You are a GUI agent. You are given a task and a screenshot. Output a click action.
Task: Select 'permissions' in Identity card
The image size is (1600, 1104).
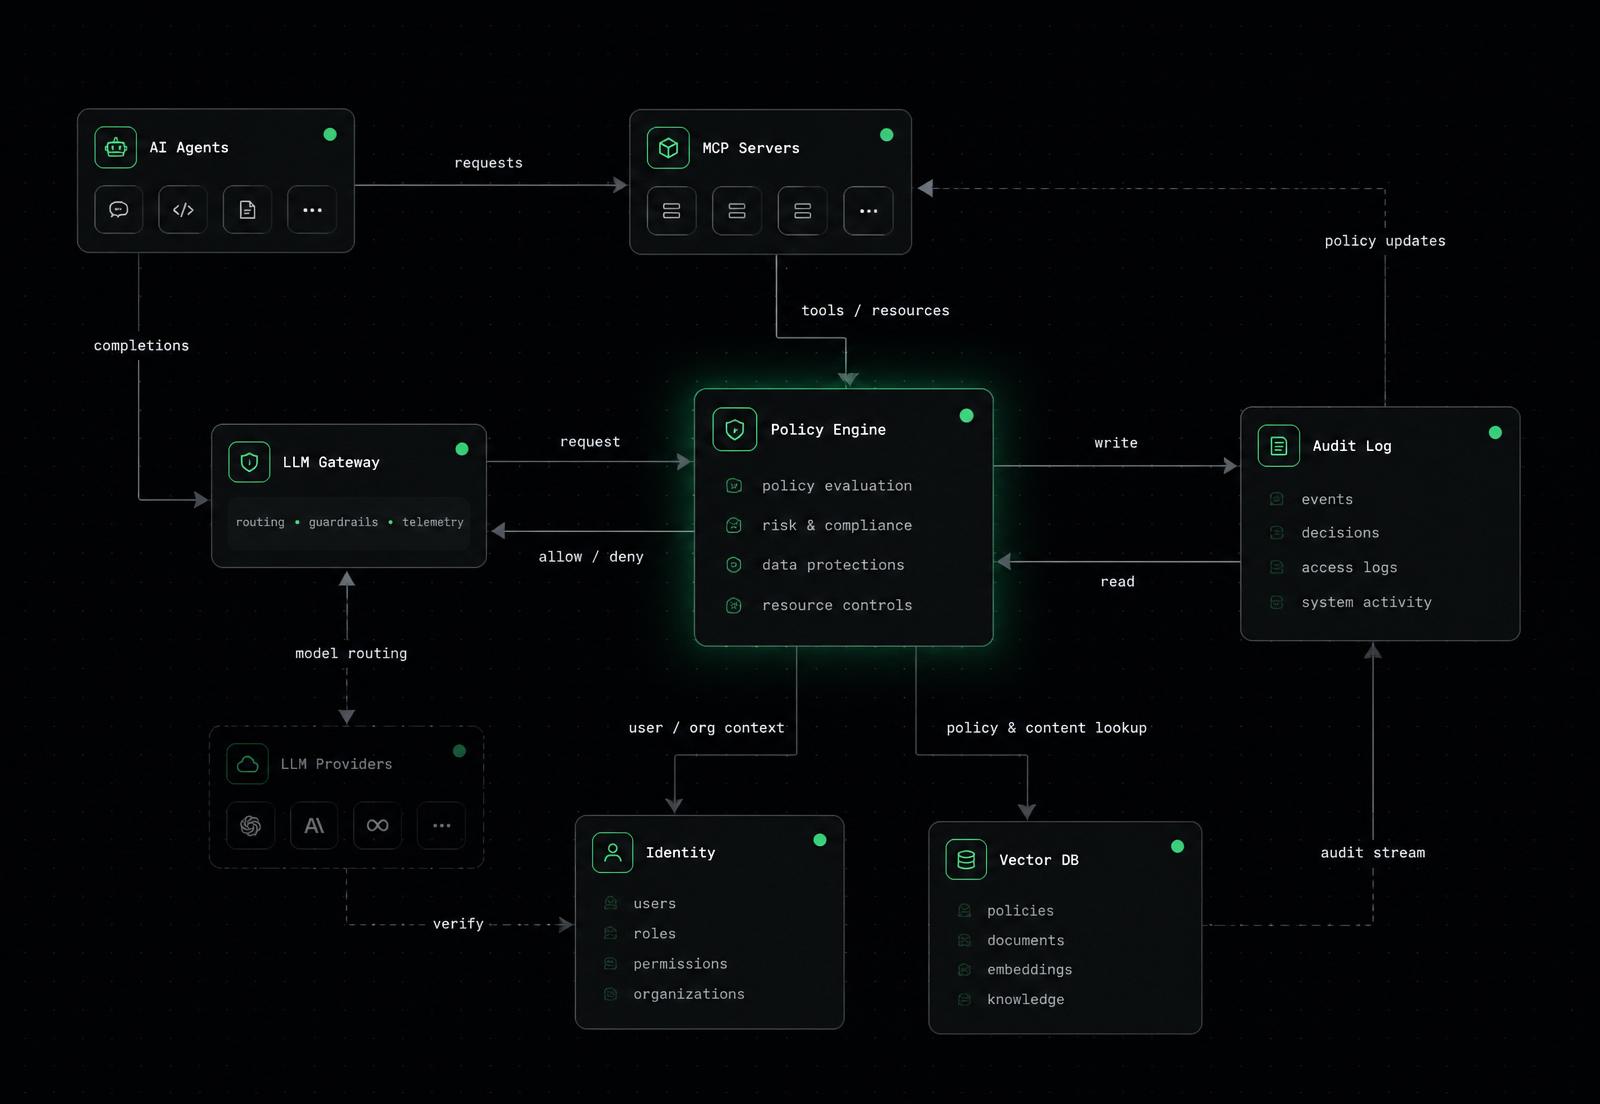click(680, 964)
